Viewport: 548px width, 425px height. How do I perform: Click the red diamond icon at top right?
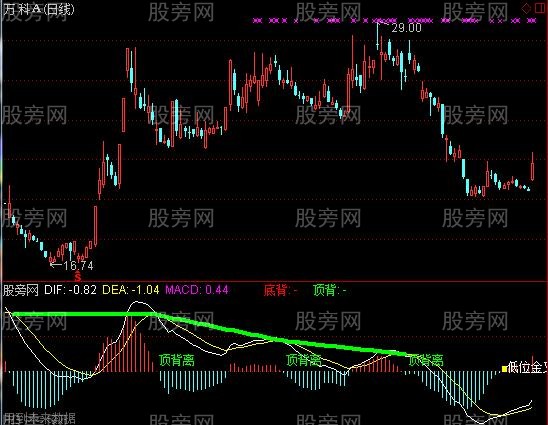point(526,8)
